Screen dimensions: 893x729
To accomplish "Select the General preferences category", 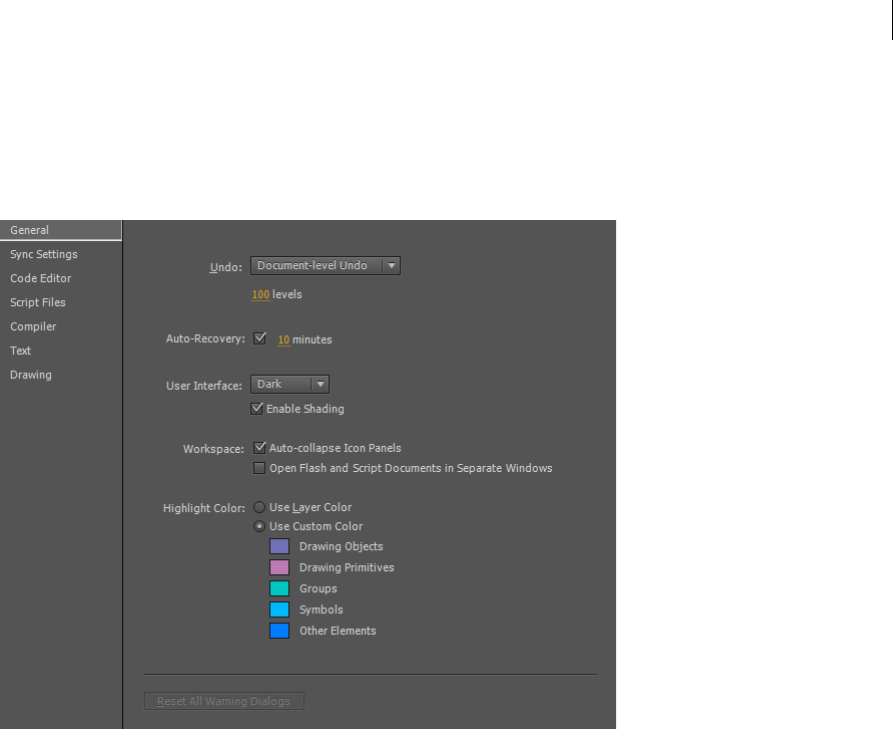I will tap(60, 230).
